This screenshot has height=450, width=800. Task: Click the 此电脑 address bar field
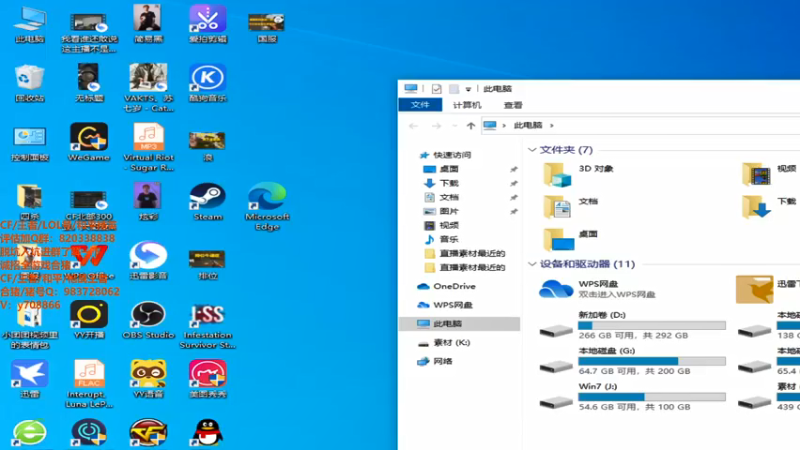tap(640, 126)
